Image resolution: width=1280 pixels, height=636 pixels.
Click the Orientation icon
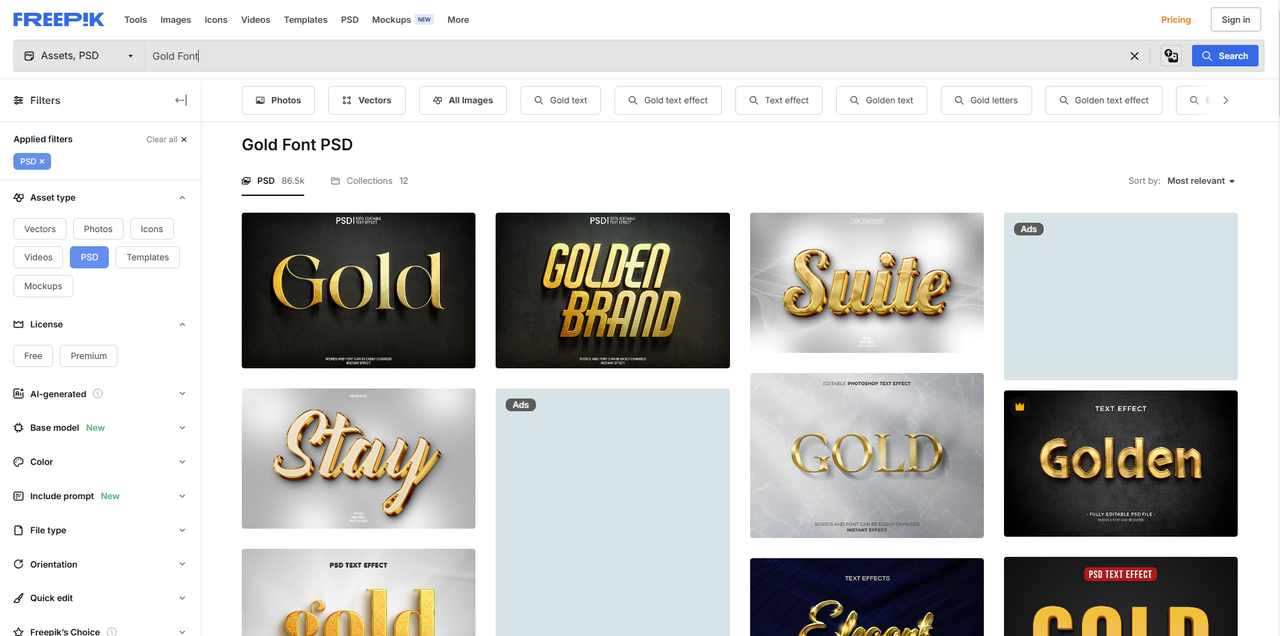pyautogui.click(x=19, y=564)
